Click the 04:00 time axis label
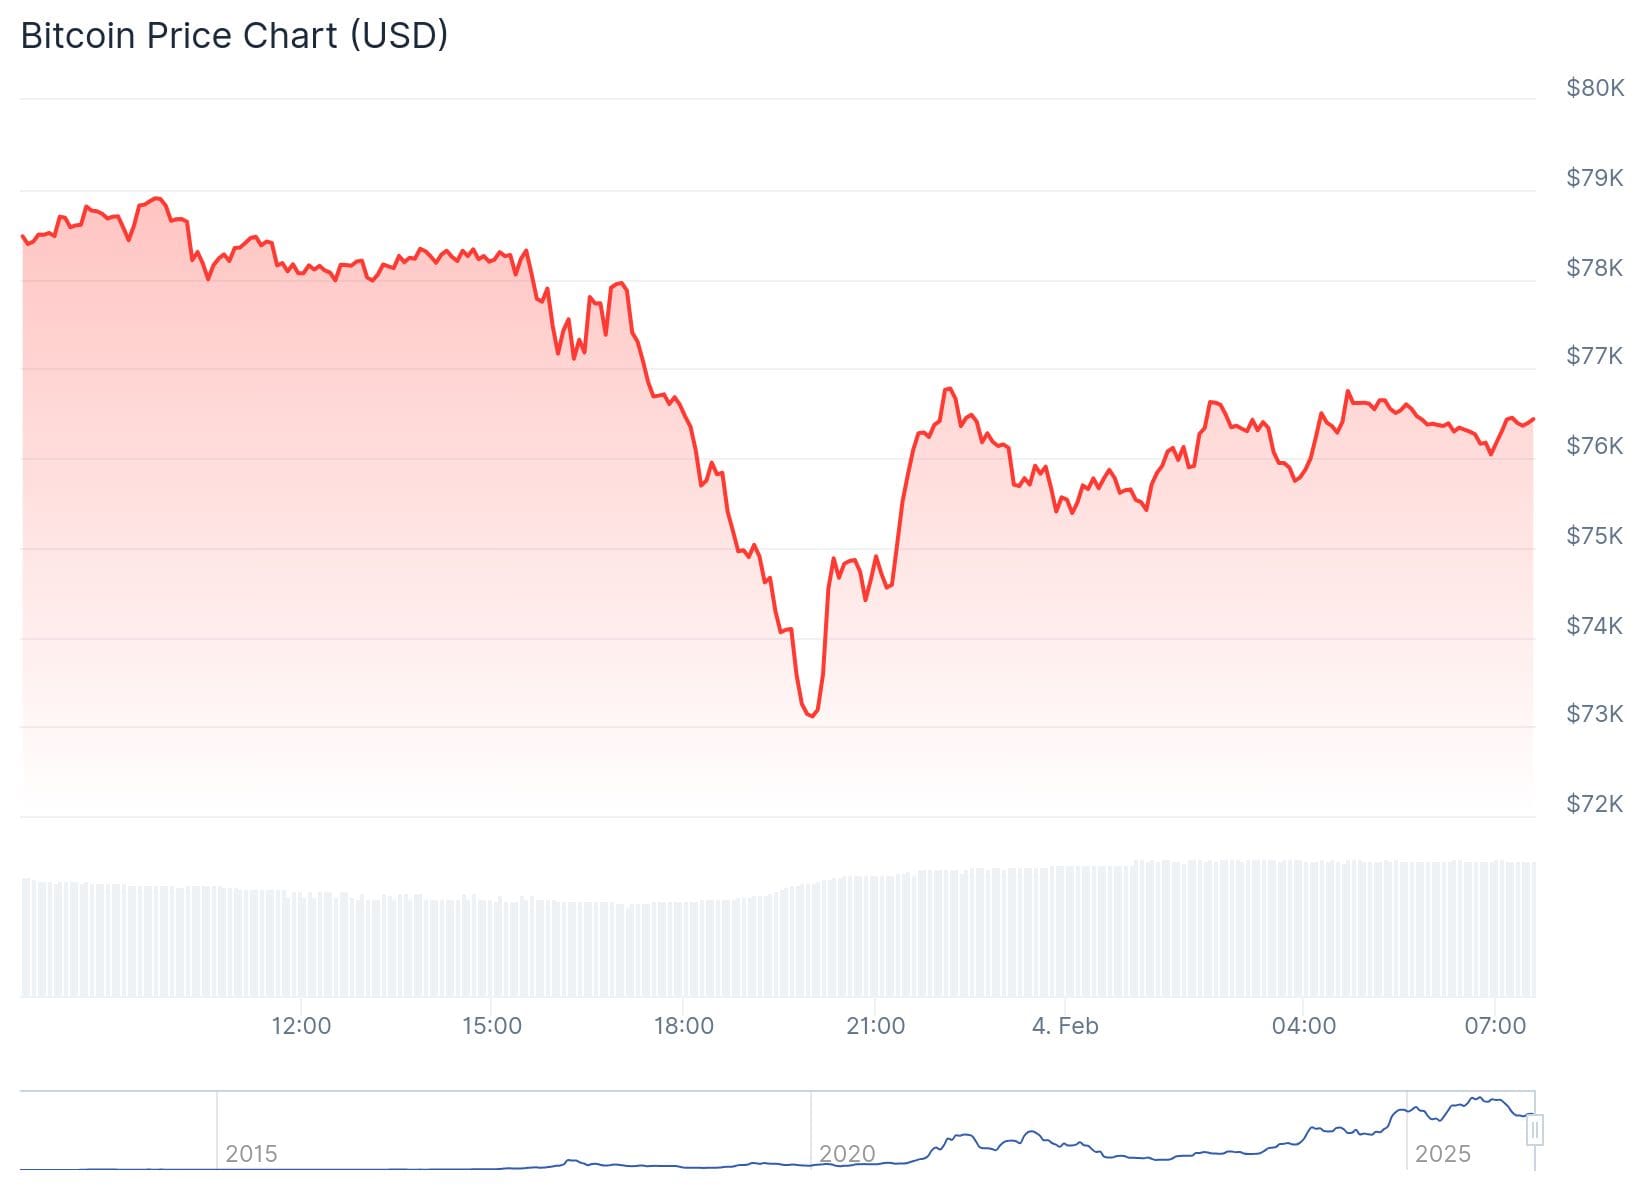The height and width of the screenshot is (1200, 1644). 1304,1026
